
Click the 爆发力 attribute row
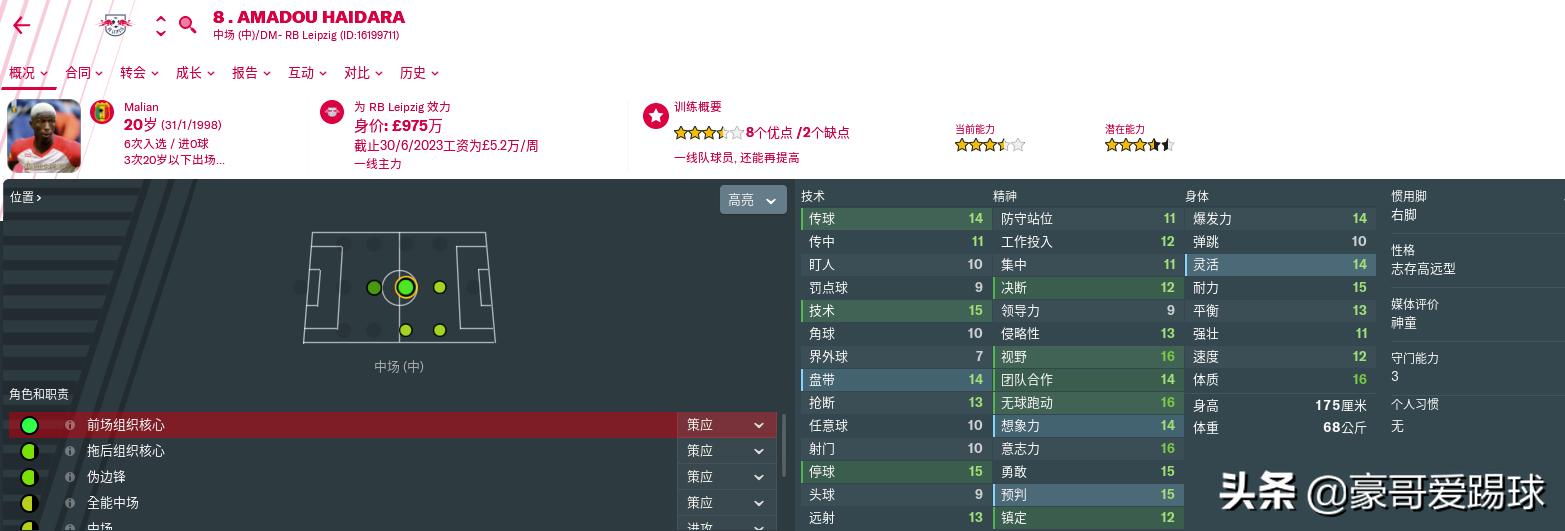[x=1279, y=219]
